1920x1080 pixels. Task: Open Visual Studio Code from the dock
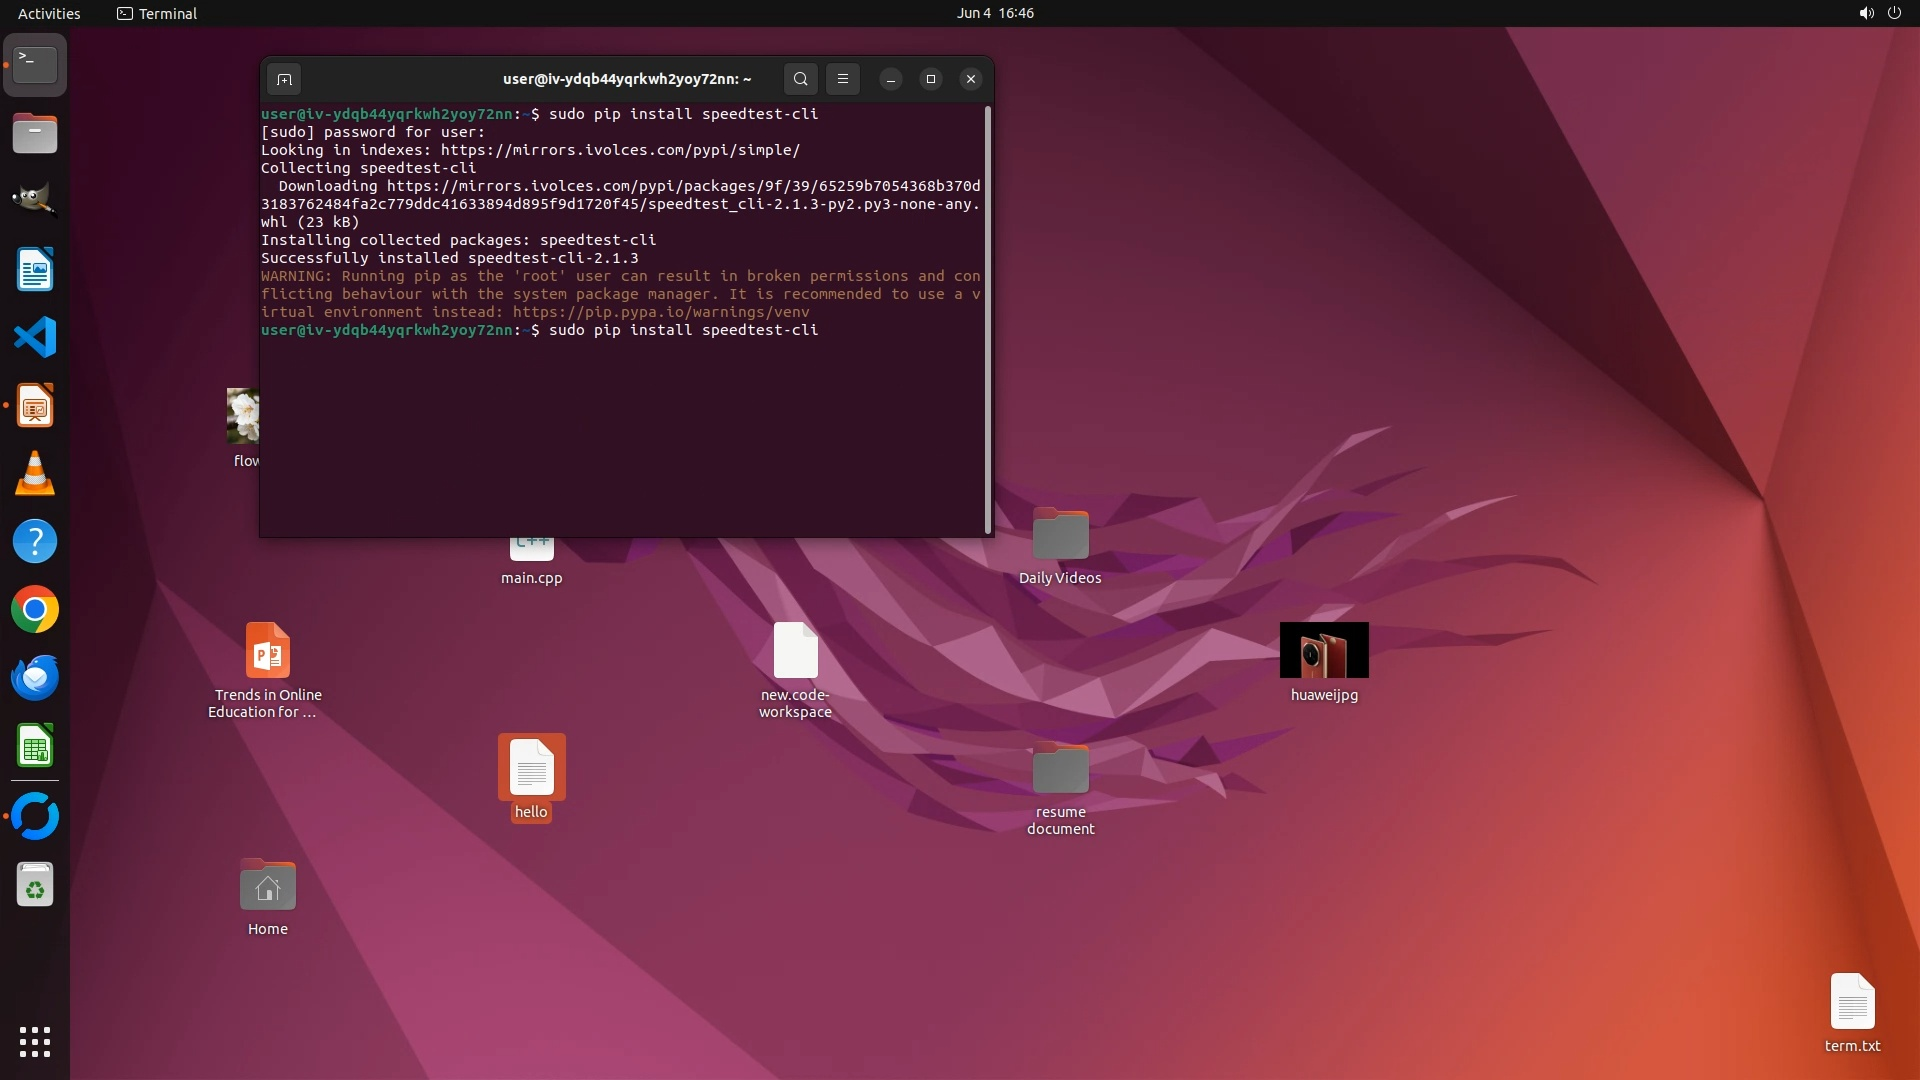(x=35, y=338)
